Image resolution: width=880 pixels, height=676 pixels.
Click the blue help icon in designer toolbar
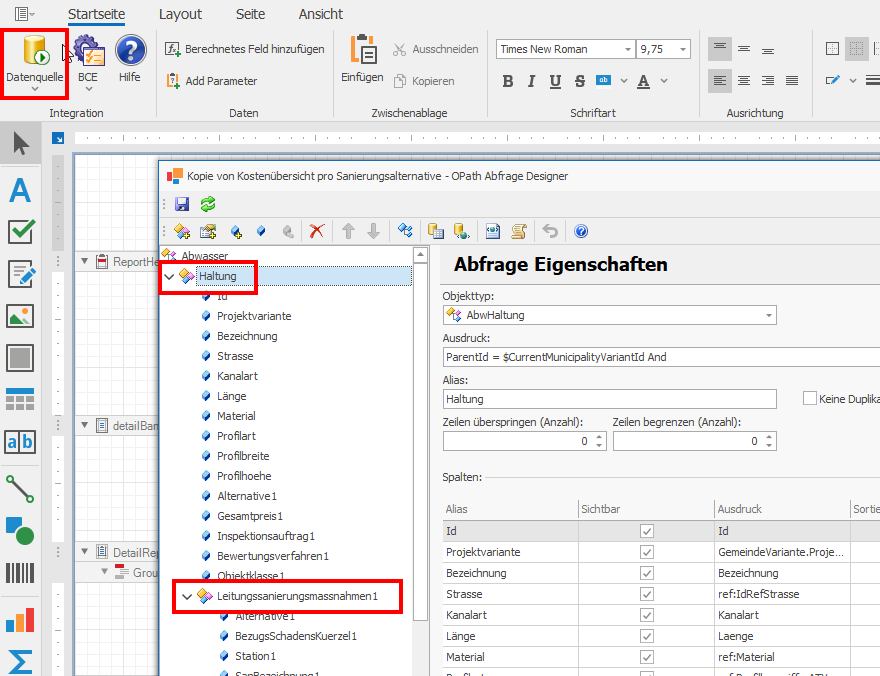tap(580, 231)
